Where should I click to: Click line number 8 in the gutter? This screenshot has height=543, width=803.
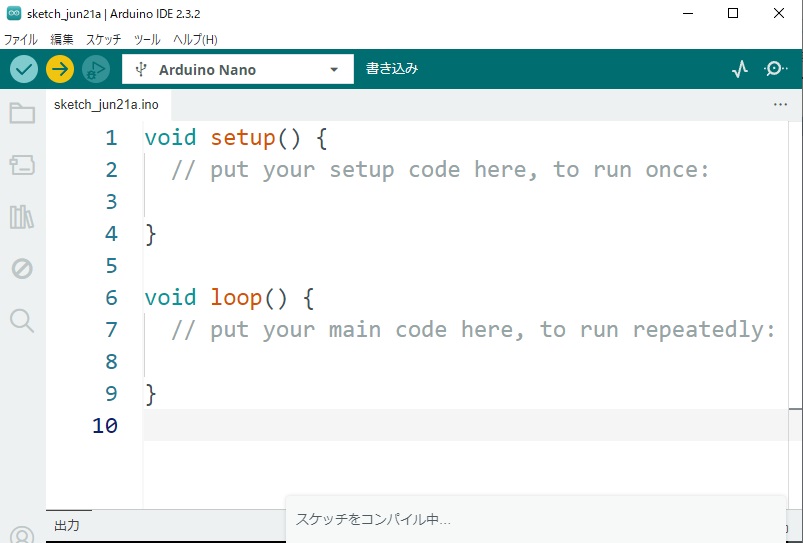pyautogui.click(x=111, y=362)
